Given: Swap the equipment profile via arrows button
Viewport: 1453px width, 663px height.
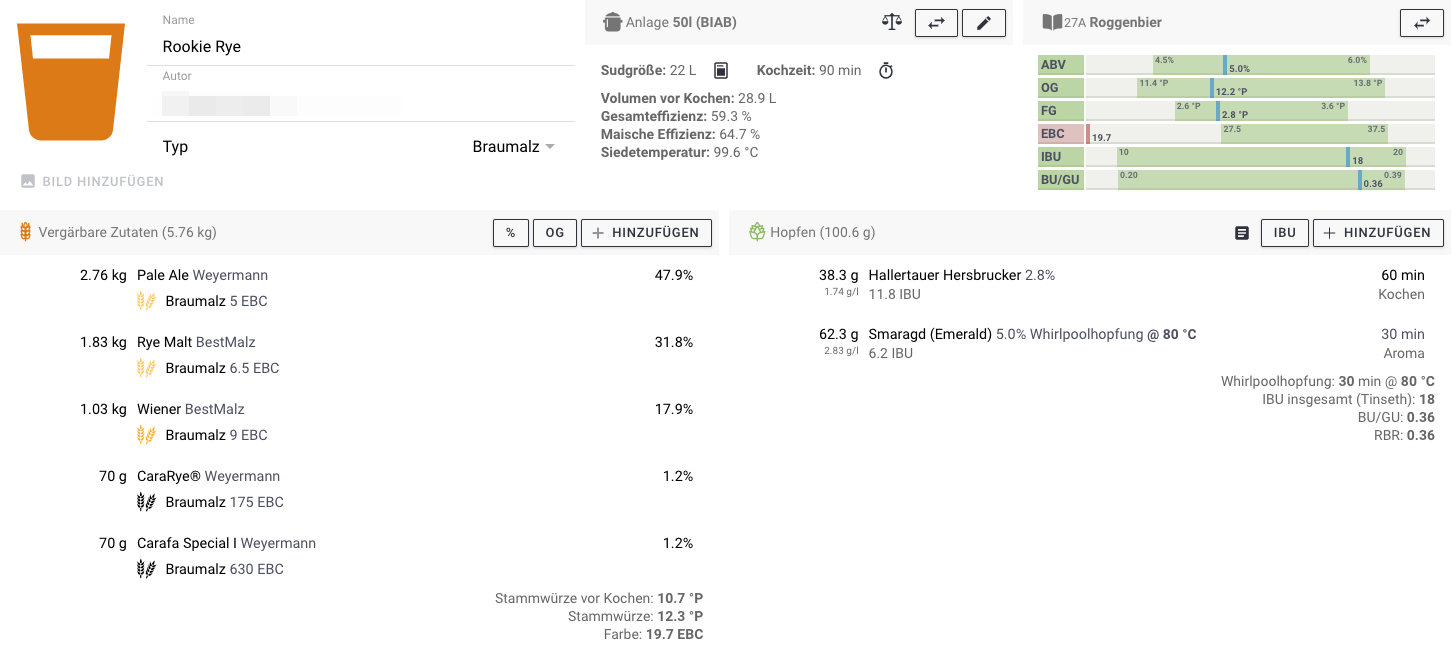Looking at the screenshot, I should (x=936, y=23).
